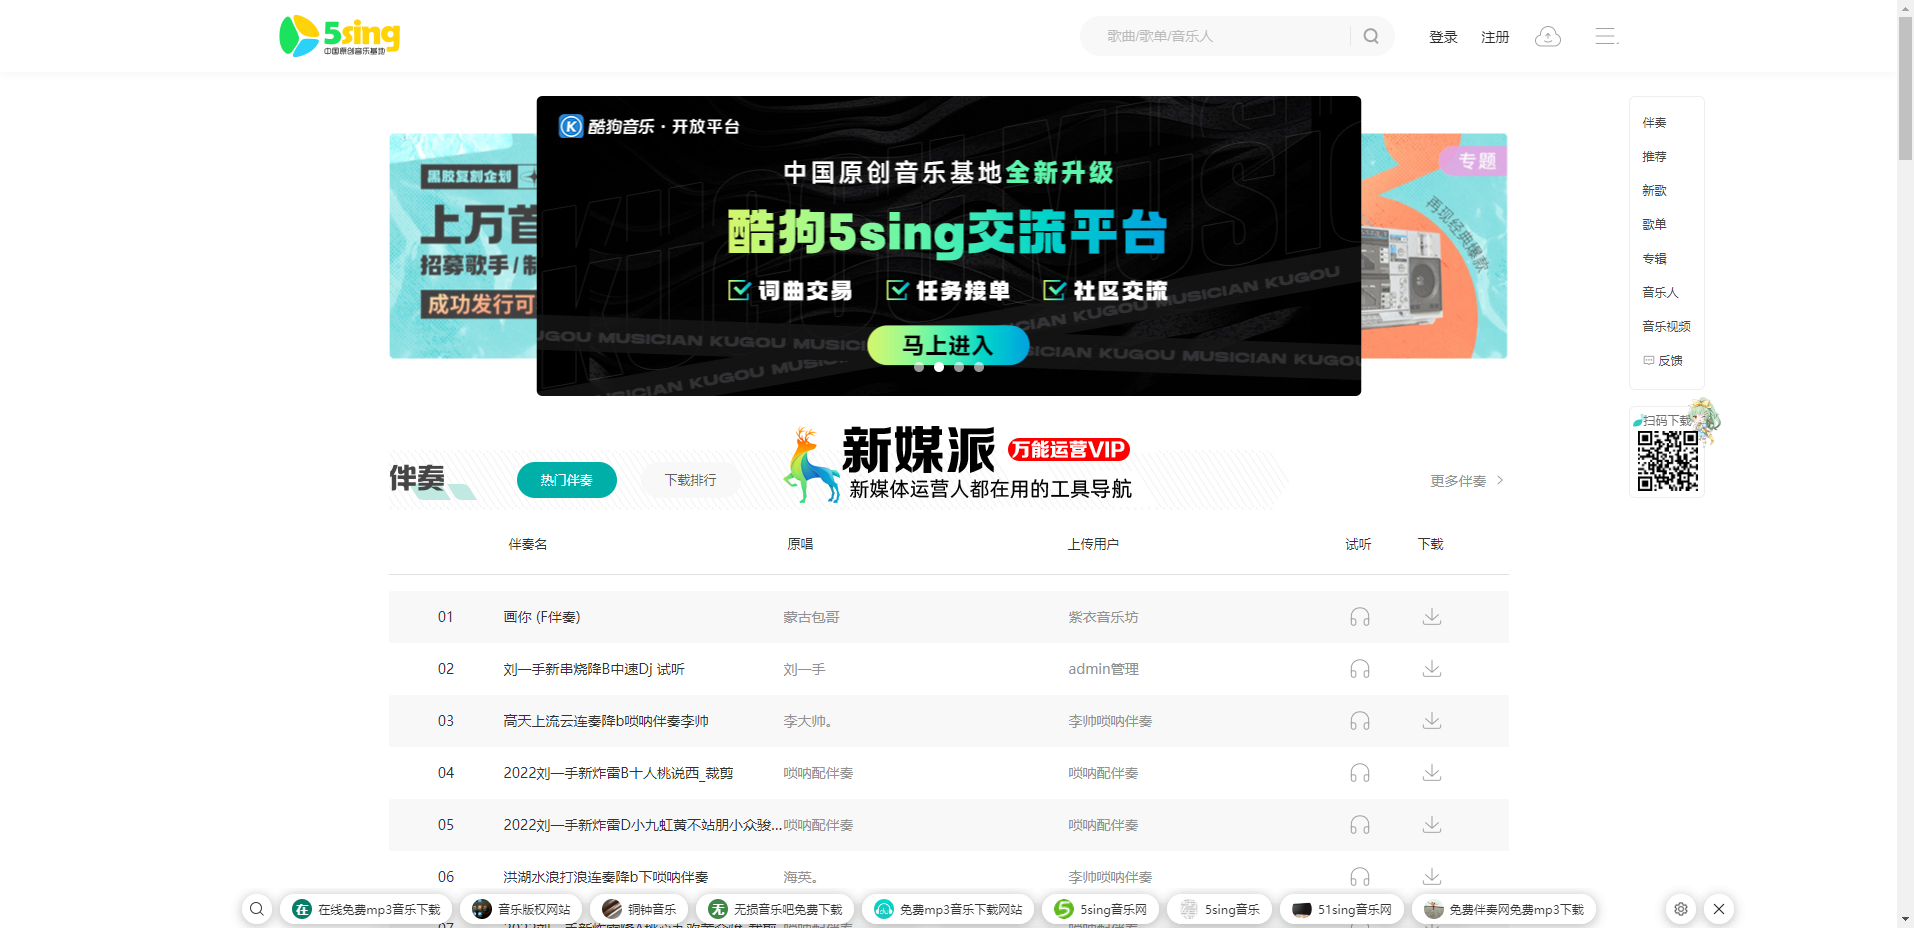Select the first carousel indicator dot

click(919, 367)
